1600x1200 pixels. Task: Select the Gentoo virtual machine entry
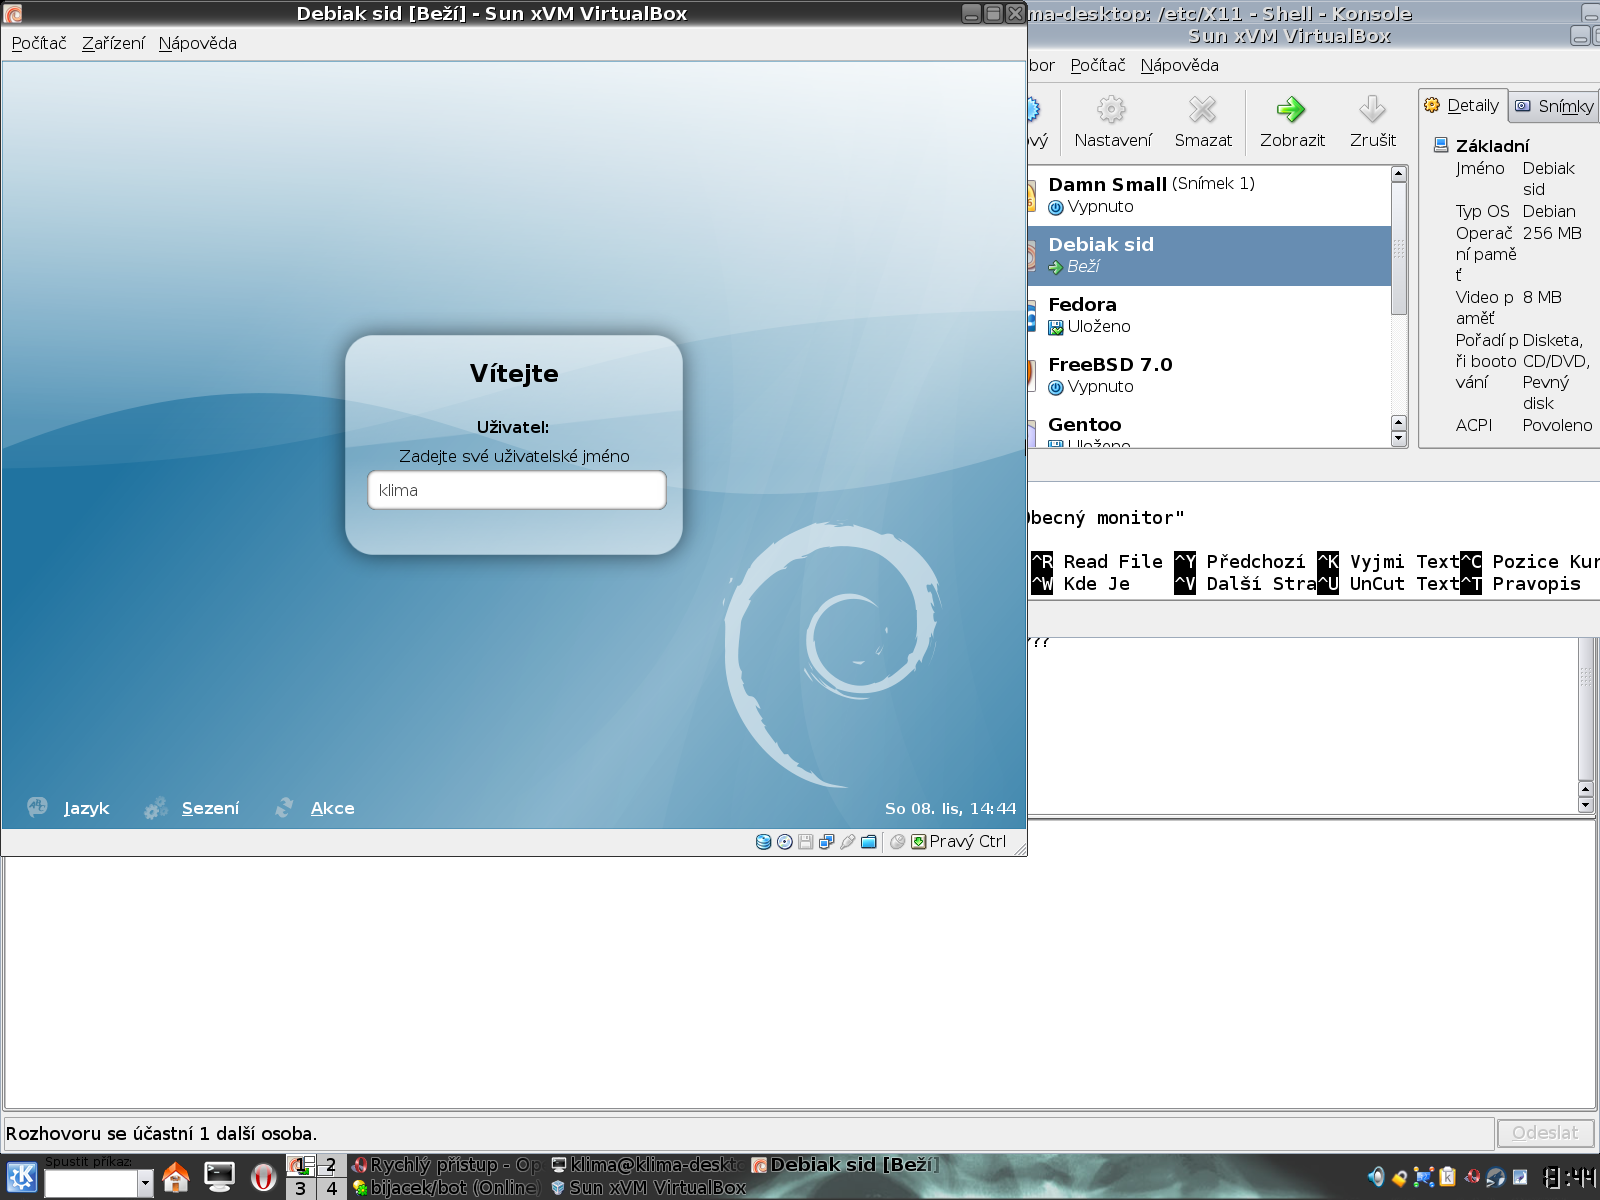[x=1209, y=427]
